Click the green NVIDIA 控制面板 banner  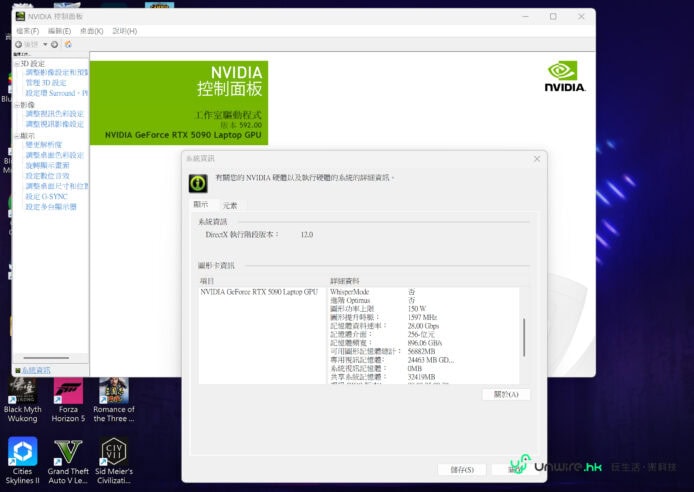pos(179,103)
